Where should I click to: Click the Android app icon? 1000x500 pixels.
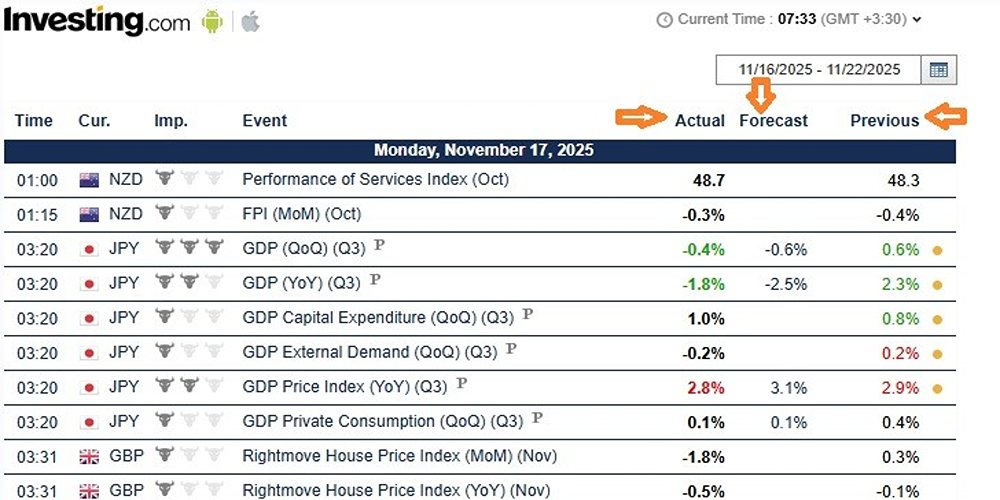(211, 21)
